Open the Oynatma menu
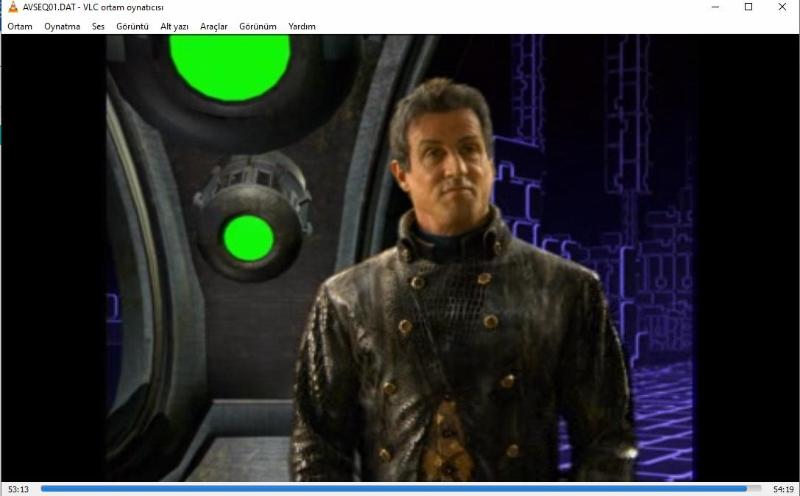Screen dimensions: 800x496 pyautogui.click(x=62, y=26)
